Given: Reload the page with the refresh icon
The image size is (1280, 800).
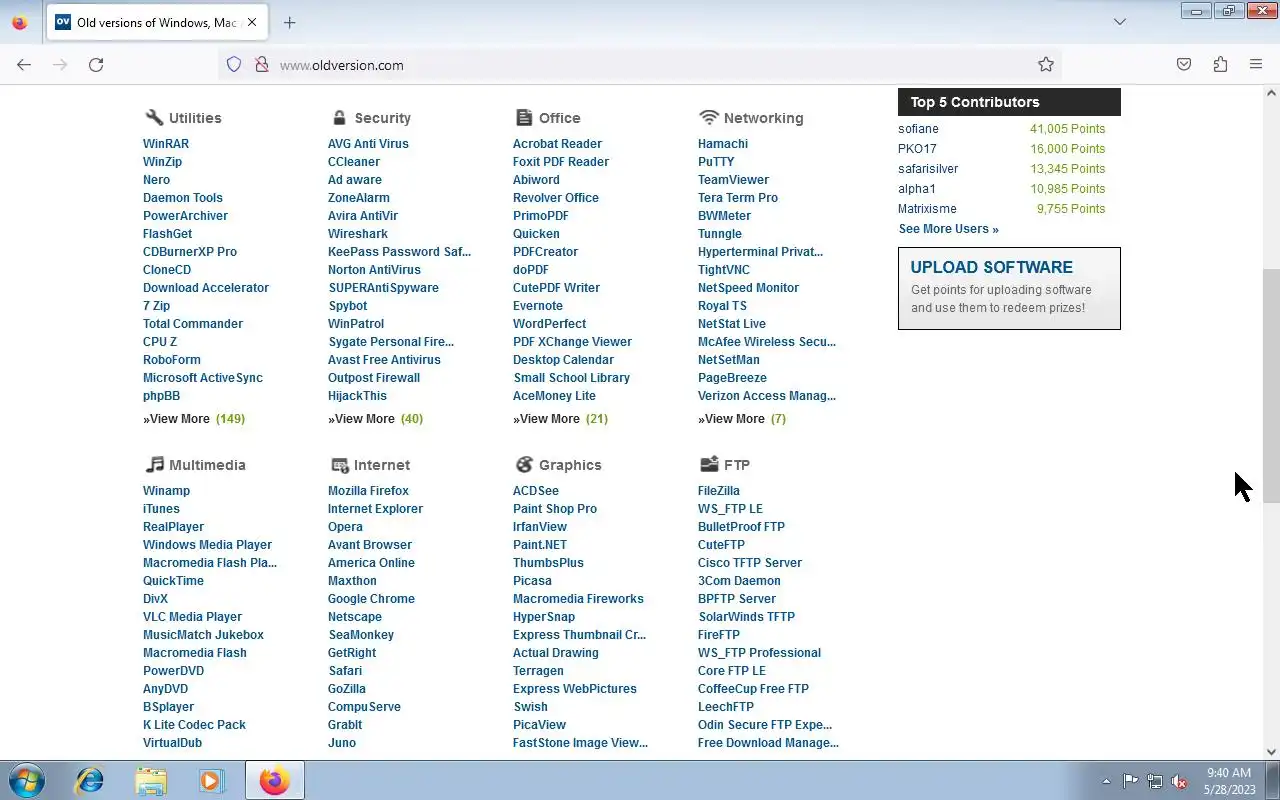Looking at the screenshot, I should pos(96,65).
